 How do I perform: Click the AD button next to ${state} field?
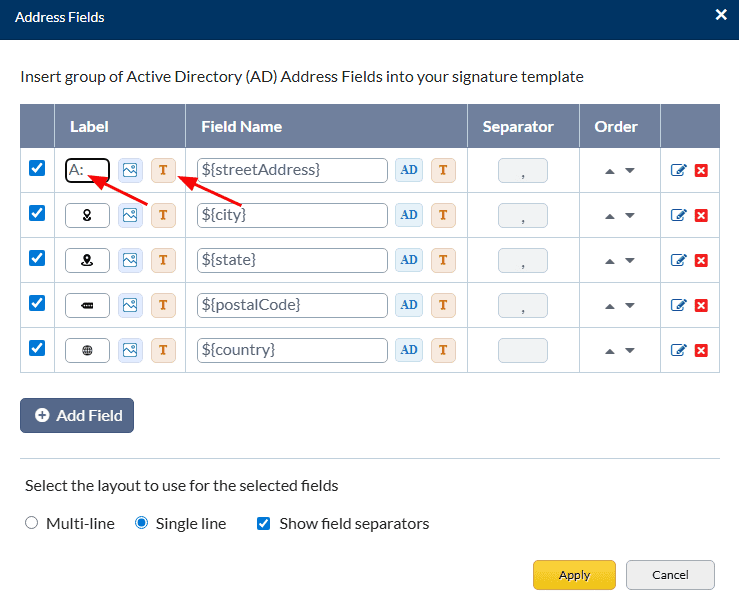[409, 260]
